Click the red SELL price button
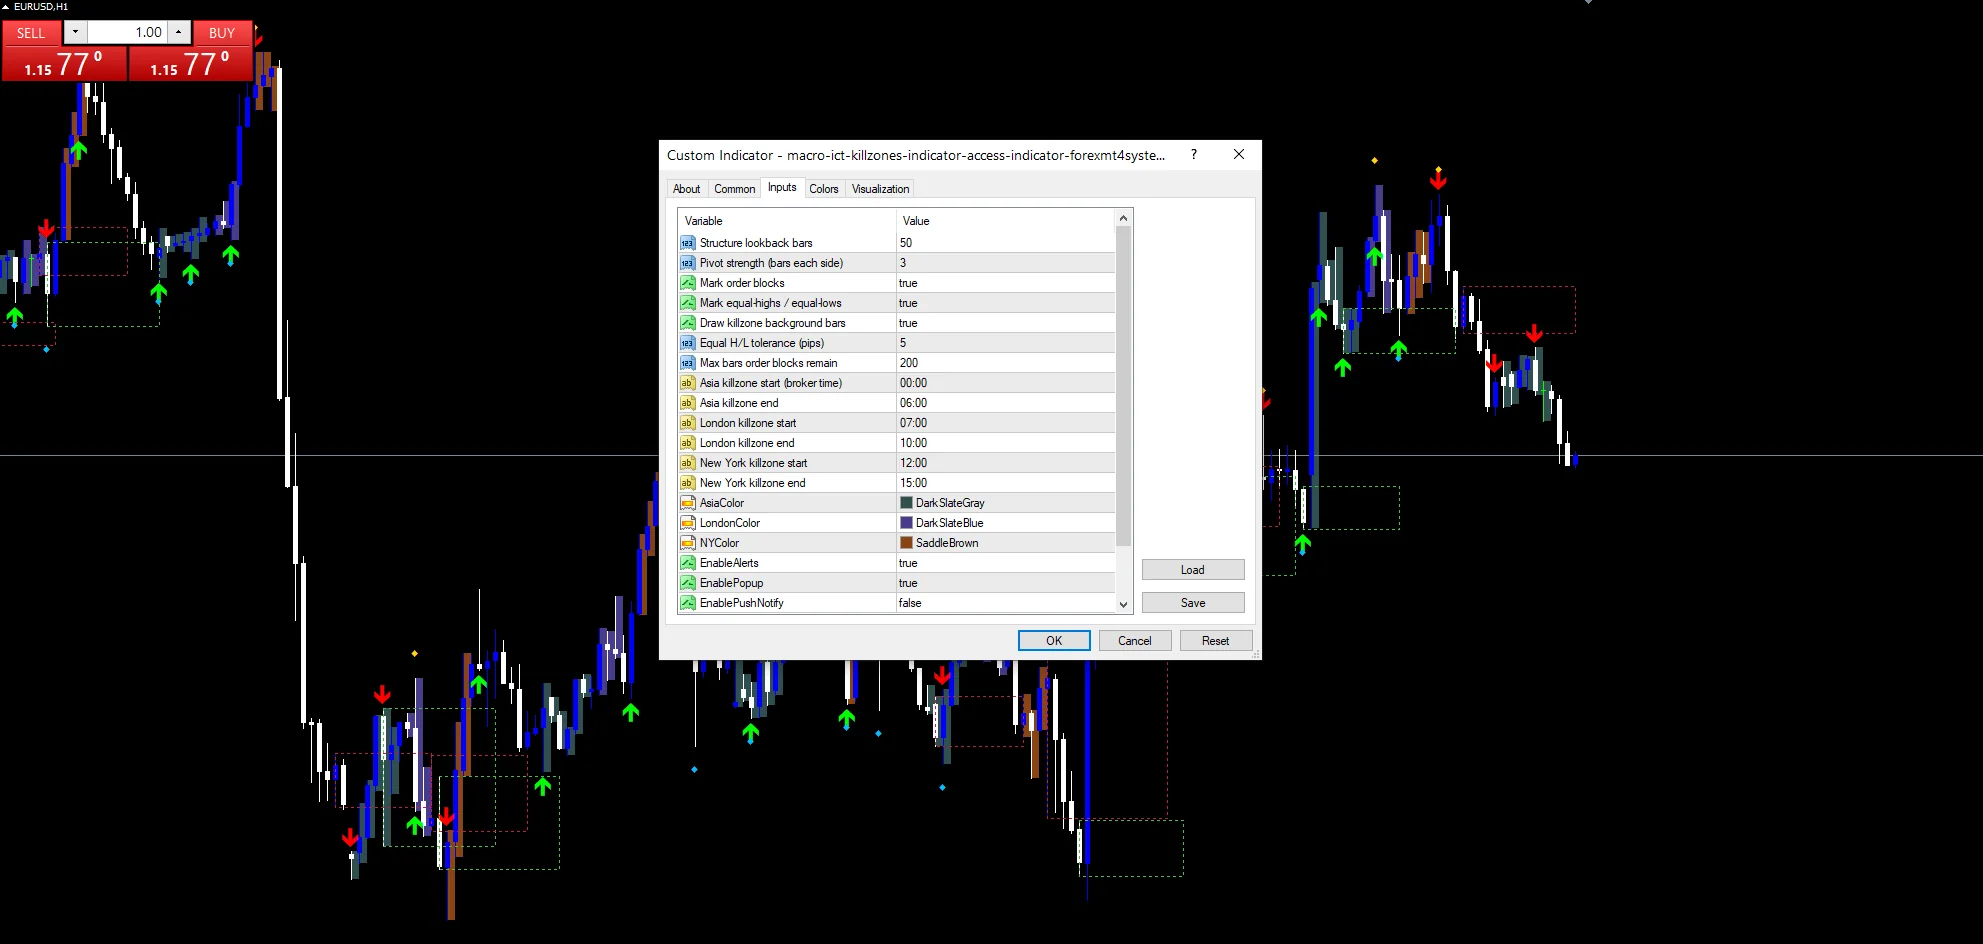Screen dimensions: 1983x944 click(64, 64)
